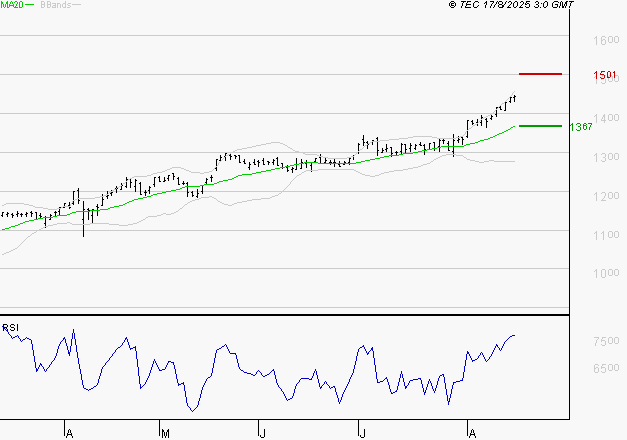The width and height of the screenshot is (627, 440).
Task: Click the rightmost A month label
Action: (471, 433)
